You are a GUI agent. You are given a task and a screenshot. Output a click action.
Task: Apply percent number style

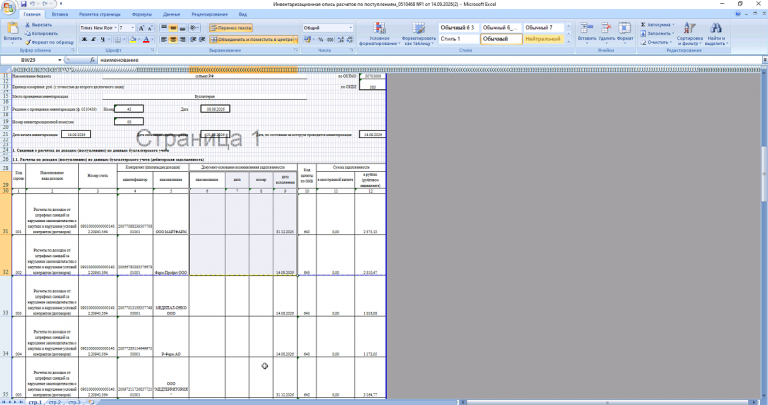(x=320, y=39)
